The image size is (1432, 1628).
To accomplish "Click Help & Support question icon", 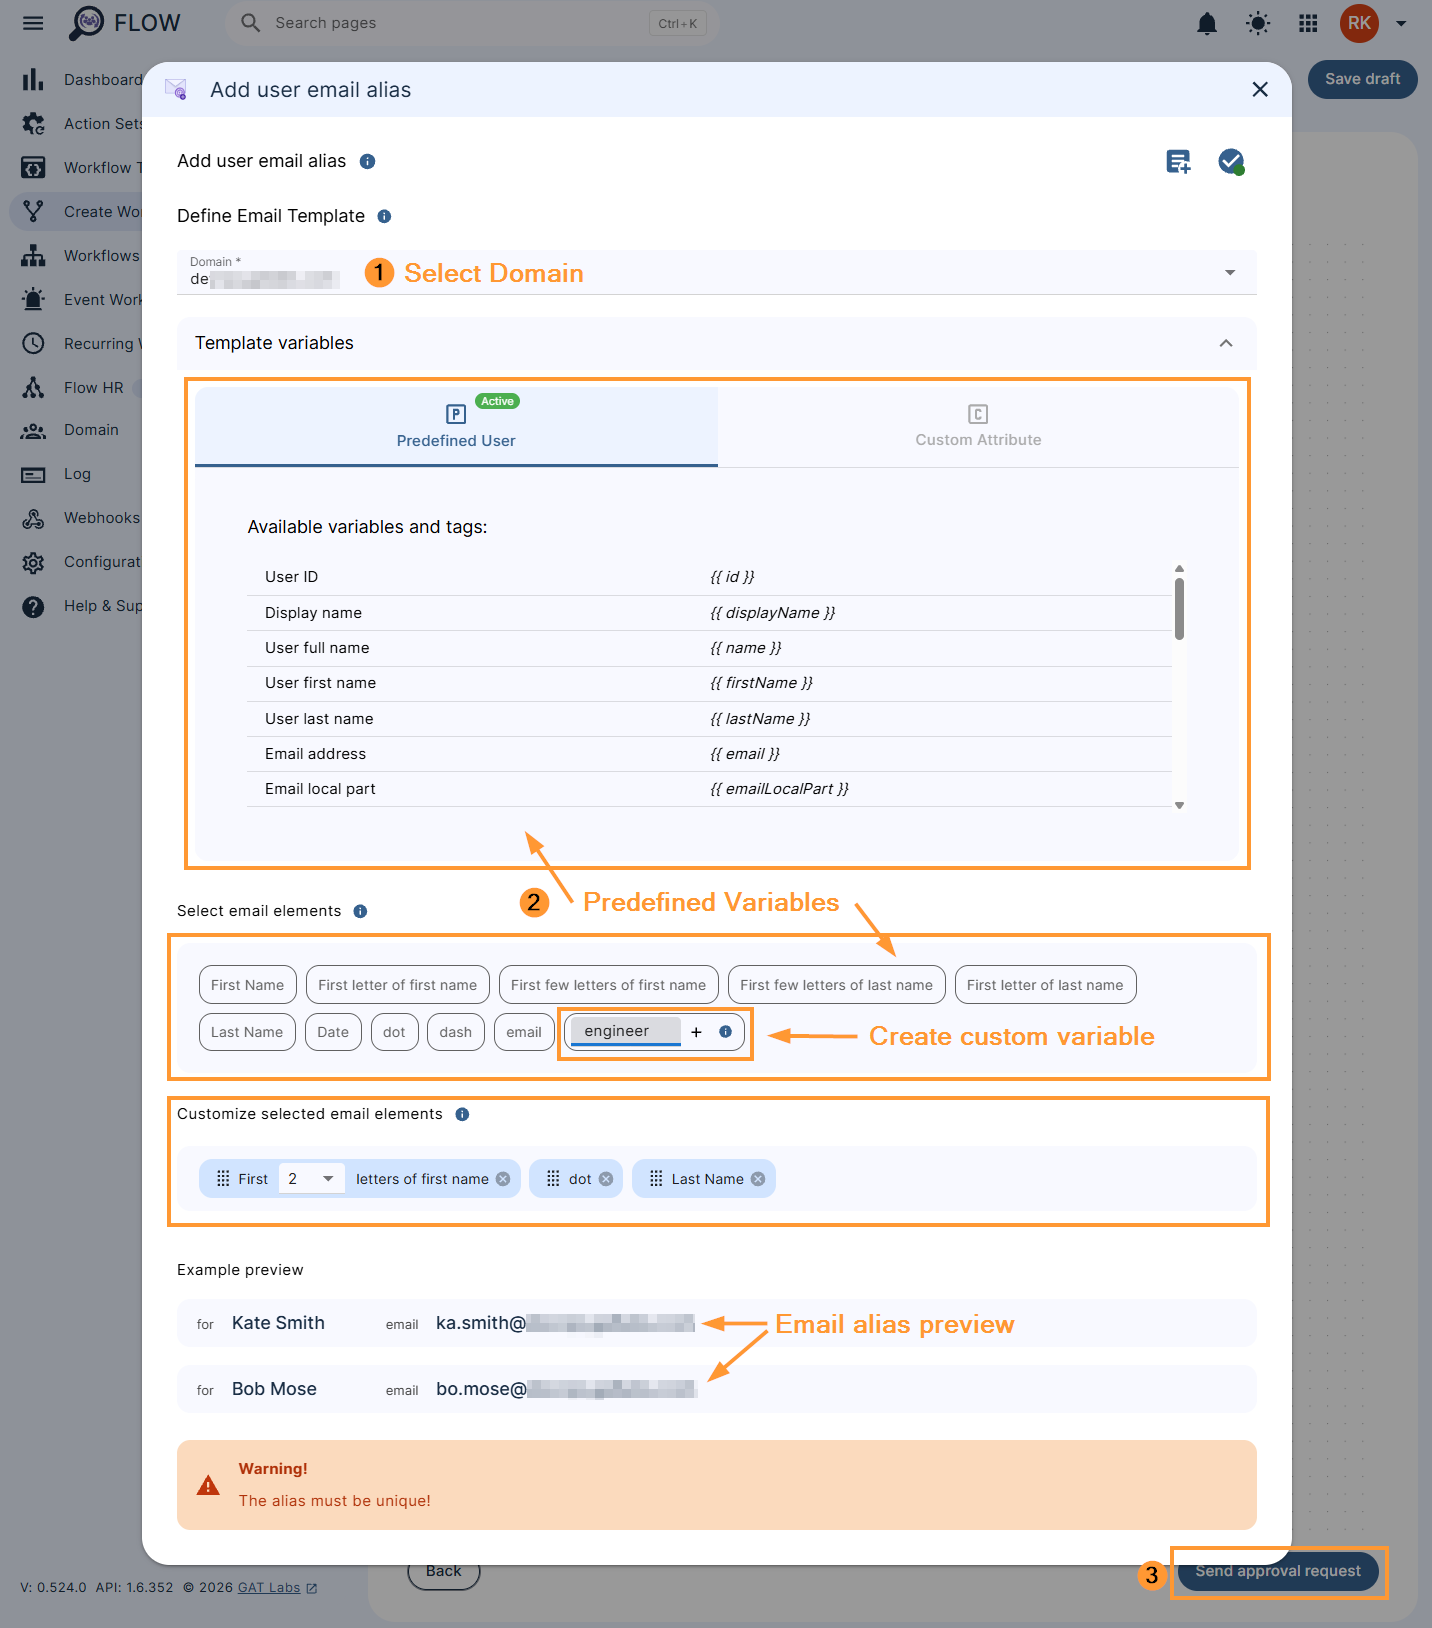I will pyautogui.click(x=33, y=606).
